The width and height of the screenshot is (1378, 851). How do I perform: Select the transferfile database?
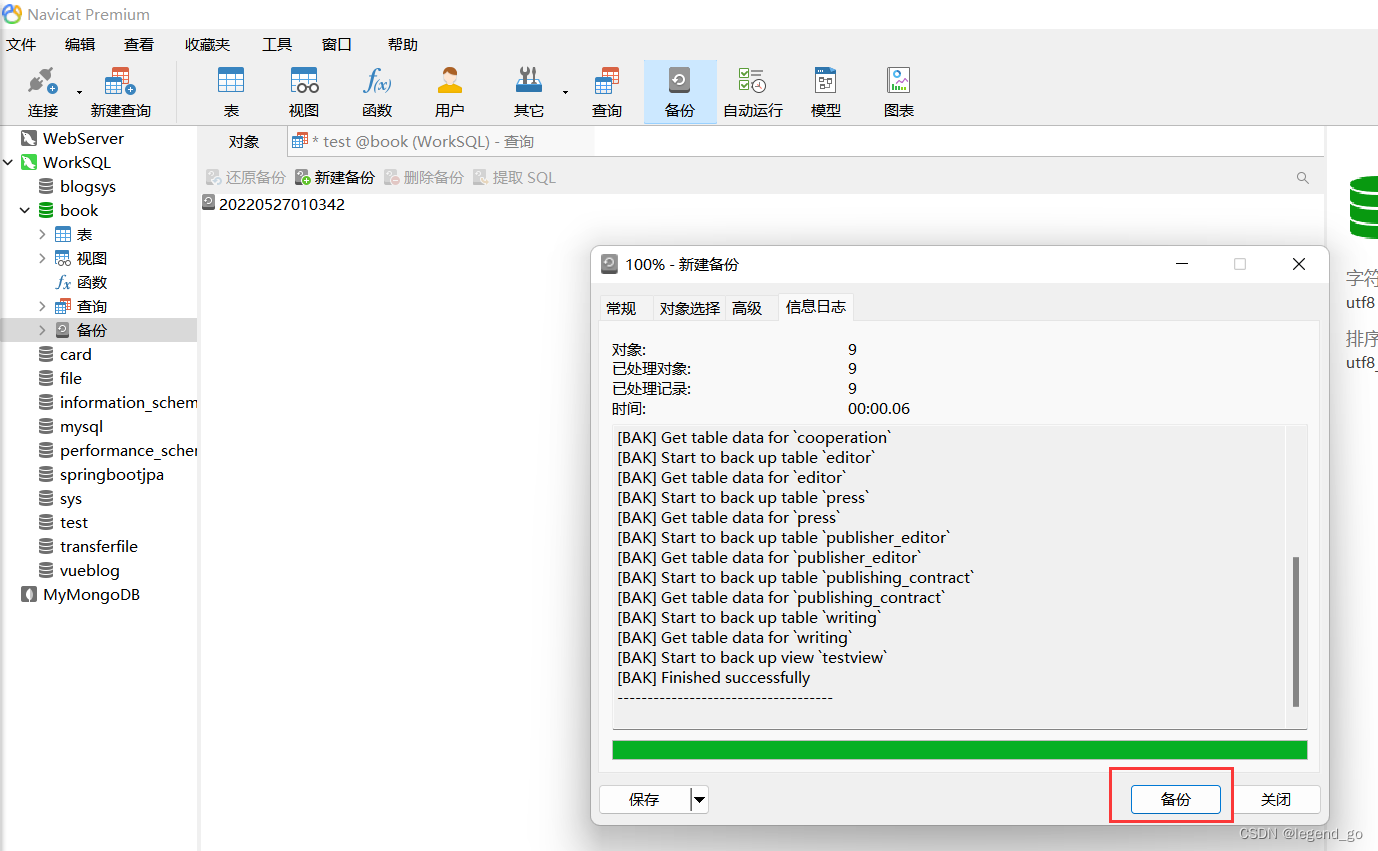coord(98,546)
